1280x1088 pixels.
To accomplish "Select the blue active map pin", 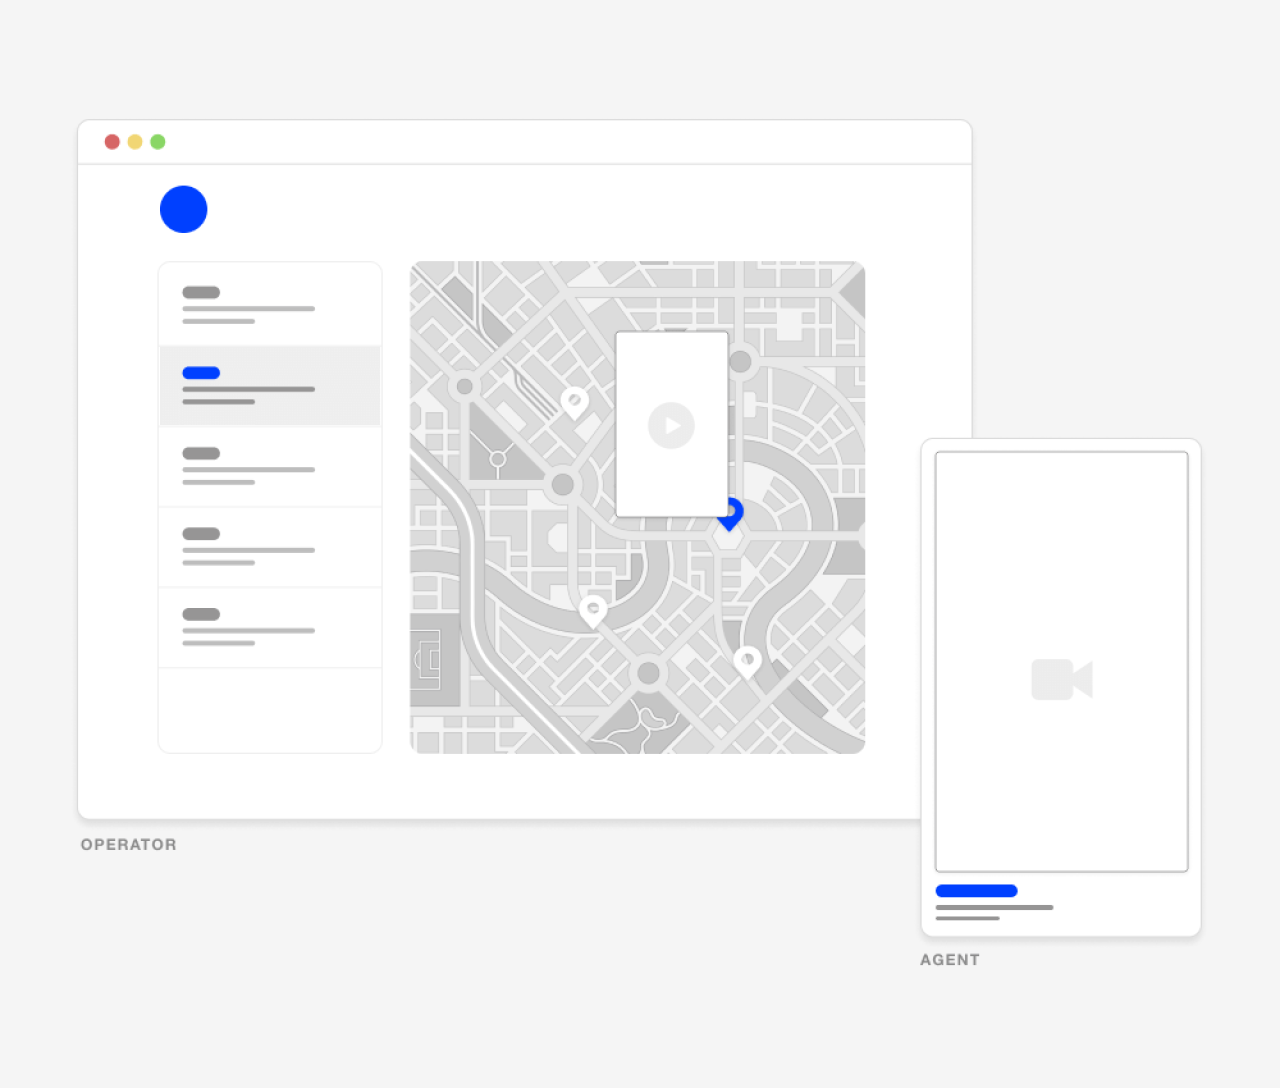I will 731,515.
